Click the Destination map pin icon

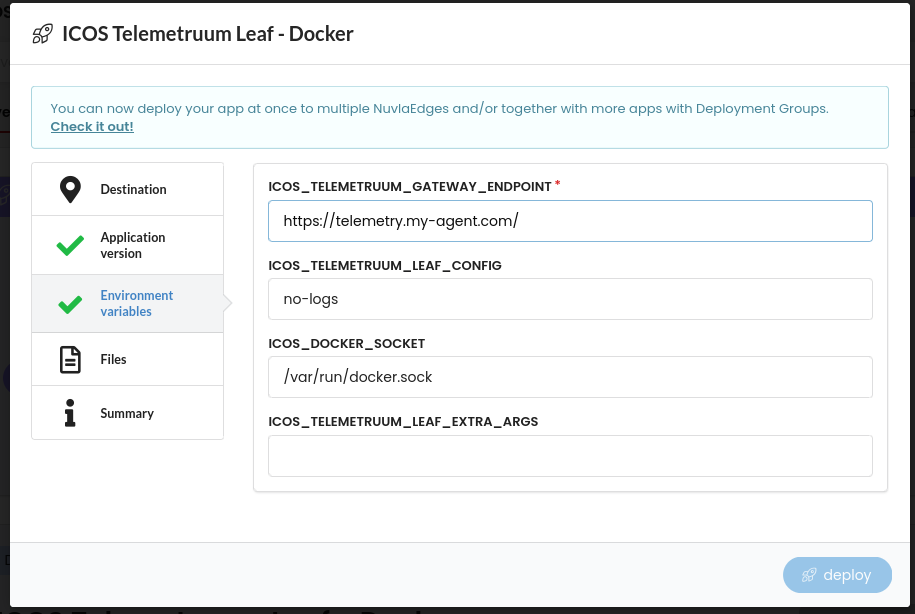pos(70,190)
